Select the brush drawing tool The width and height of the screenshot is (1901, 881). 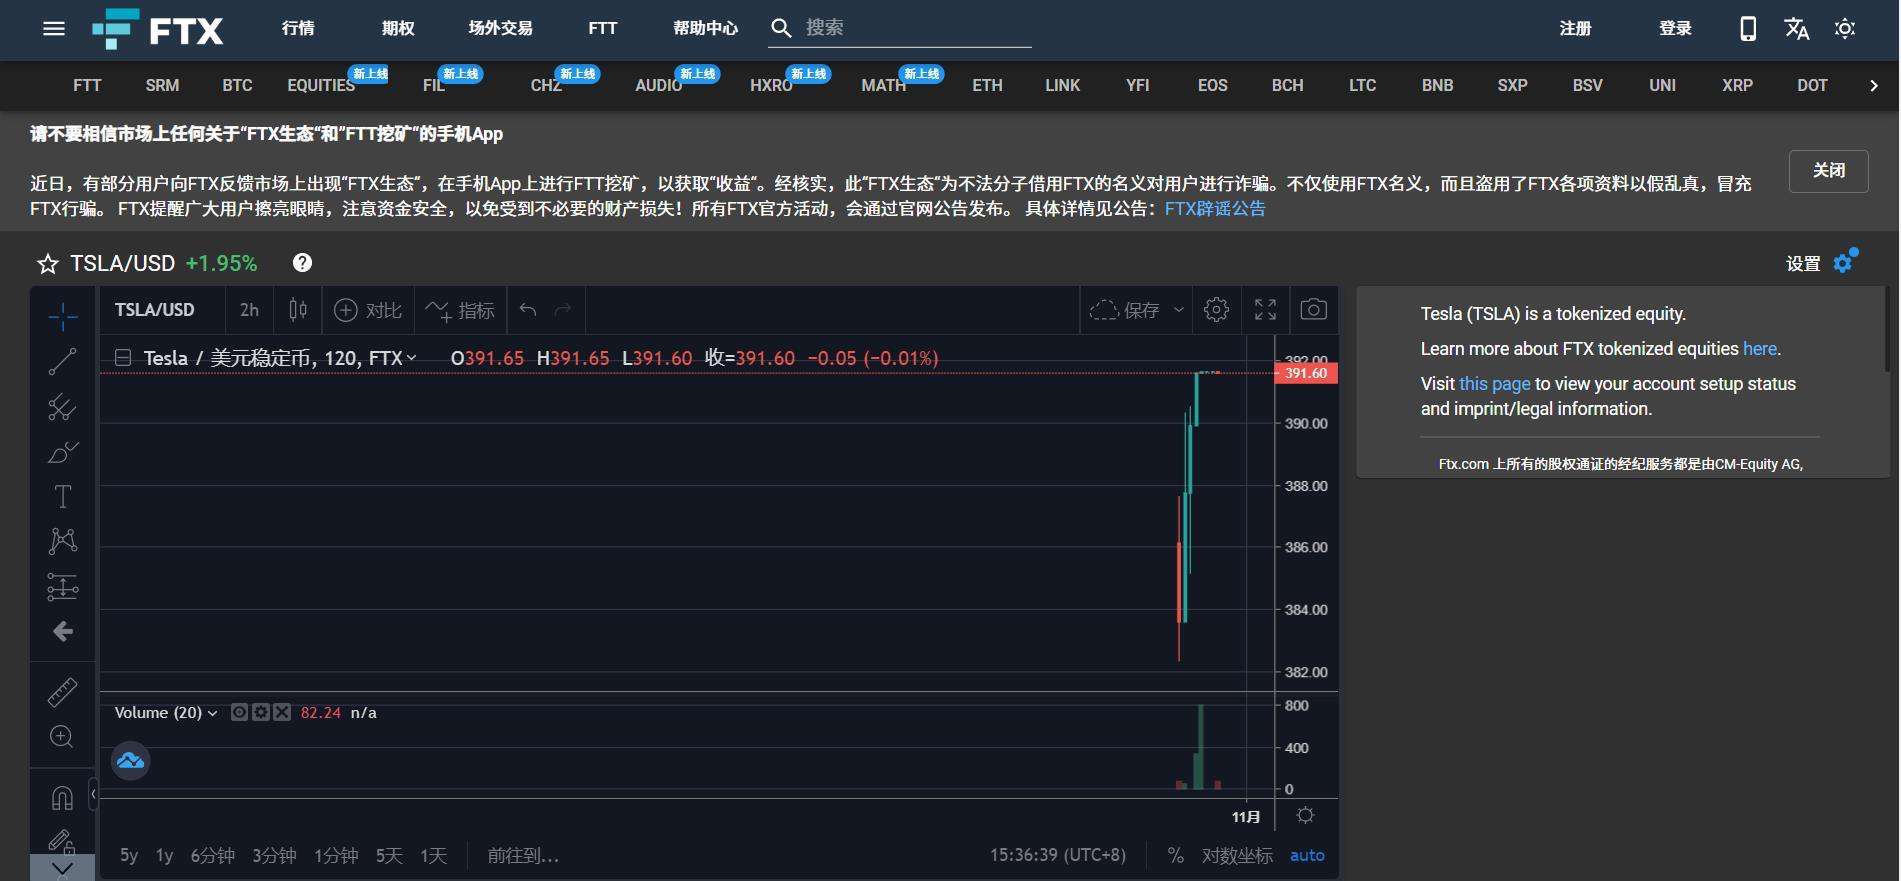pos(62,452)
